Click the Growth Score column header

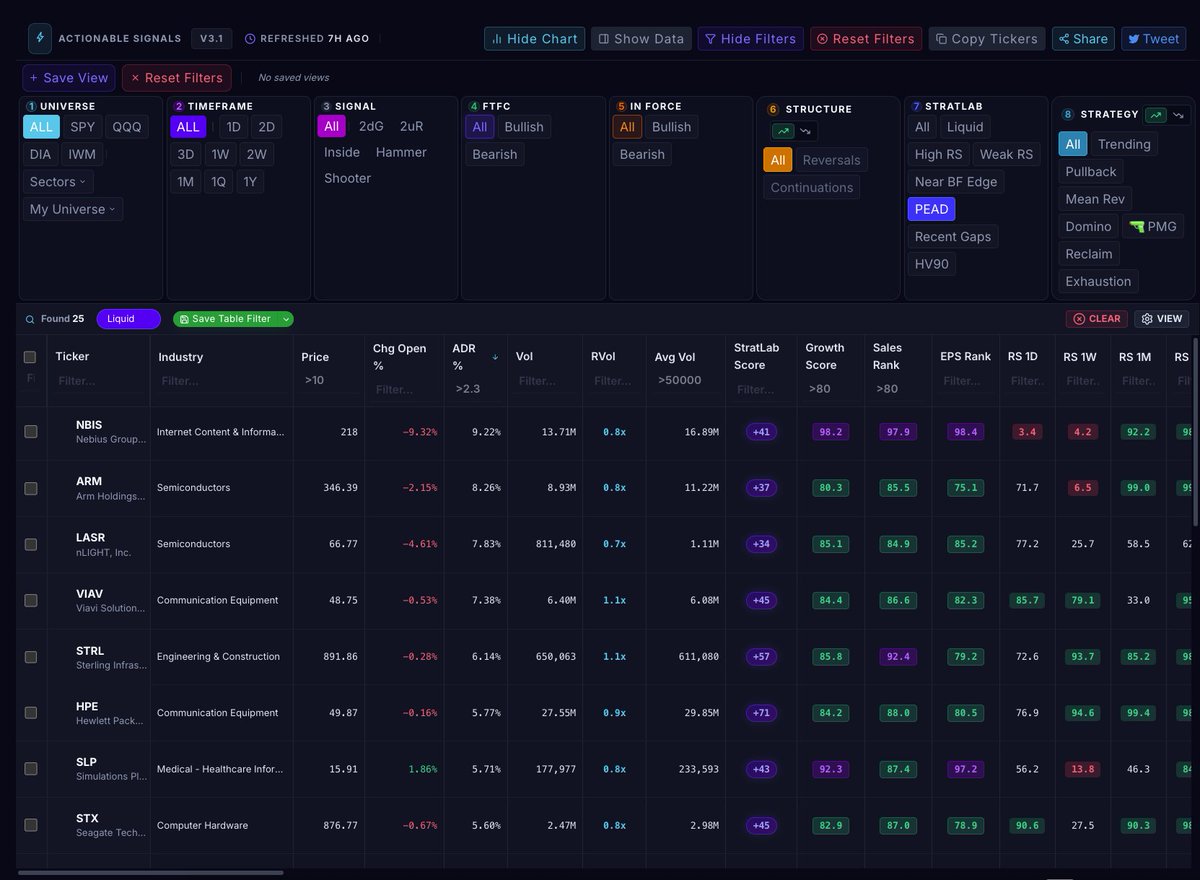(x=825, y=356)
